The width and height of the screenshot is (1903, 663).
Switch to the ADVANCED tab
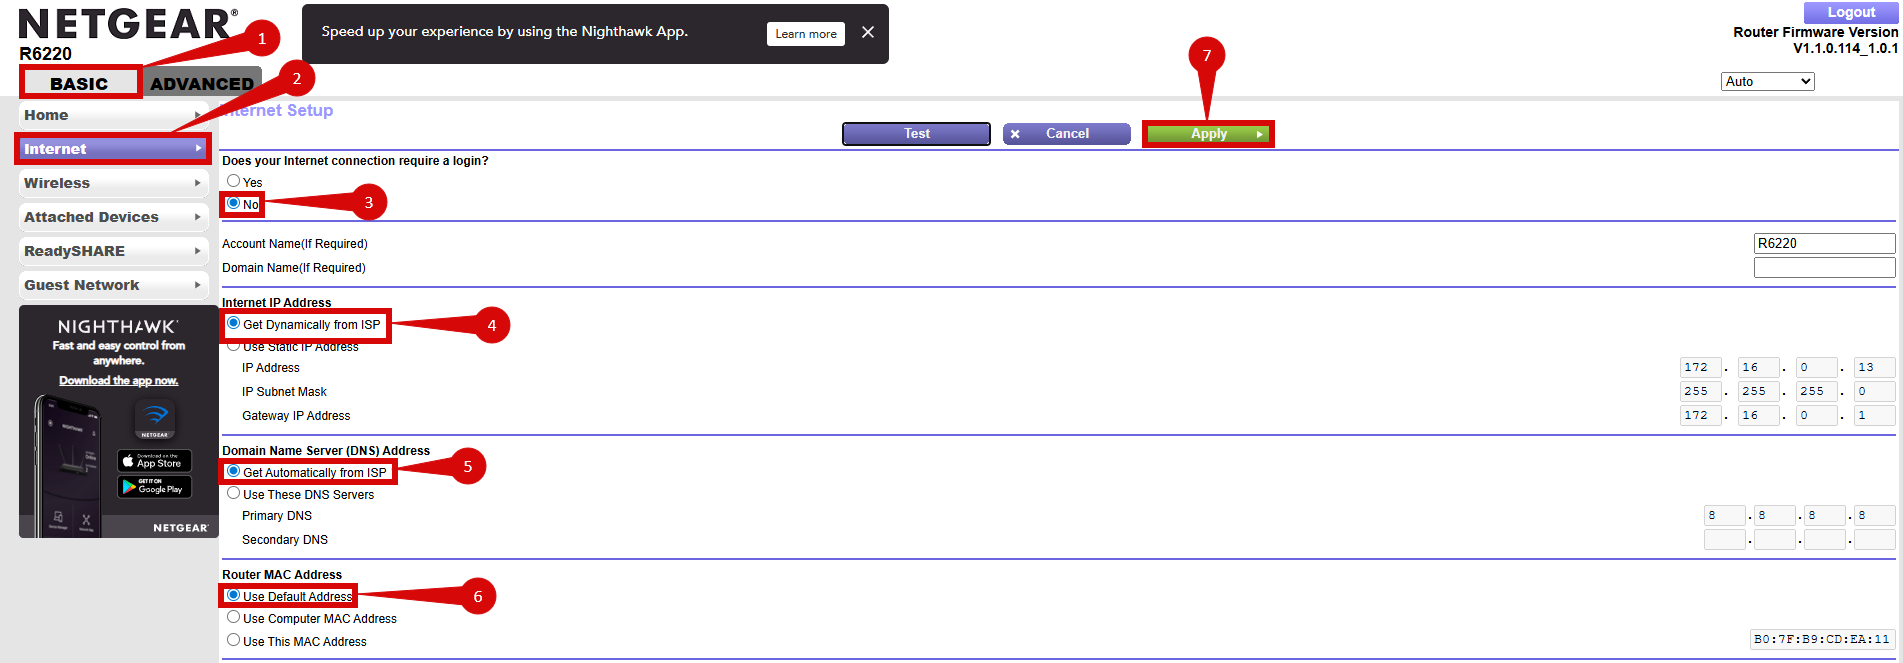[x=202, y=83]
